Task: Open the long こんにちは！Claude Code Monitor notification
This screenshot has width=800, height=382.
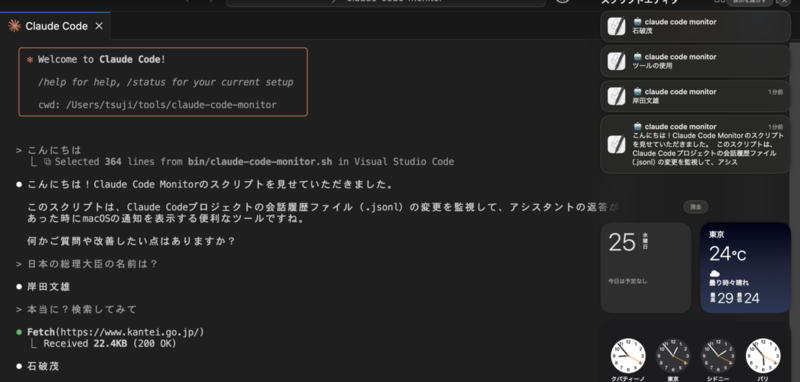Action: pyautogui.click(x=696, y=144)
